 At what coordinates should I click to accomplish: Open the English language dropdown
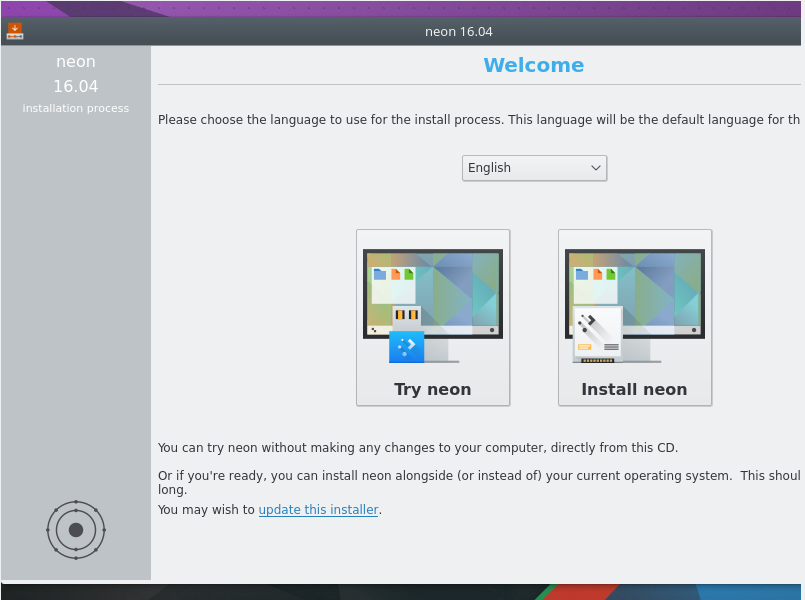click(x=534, y=168)
